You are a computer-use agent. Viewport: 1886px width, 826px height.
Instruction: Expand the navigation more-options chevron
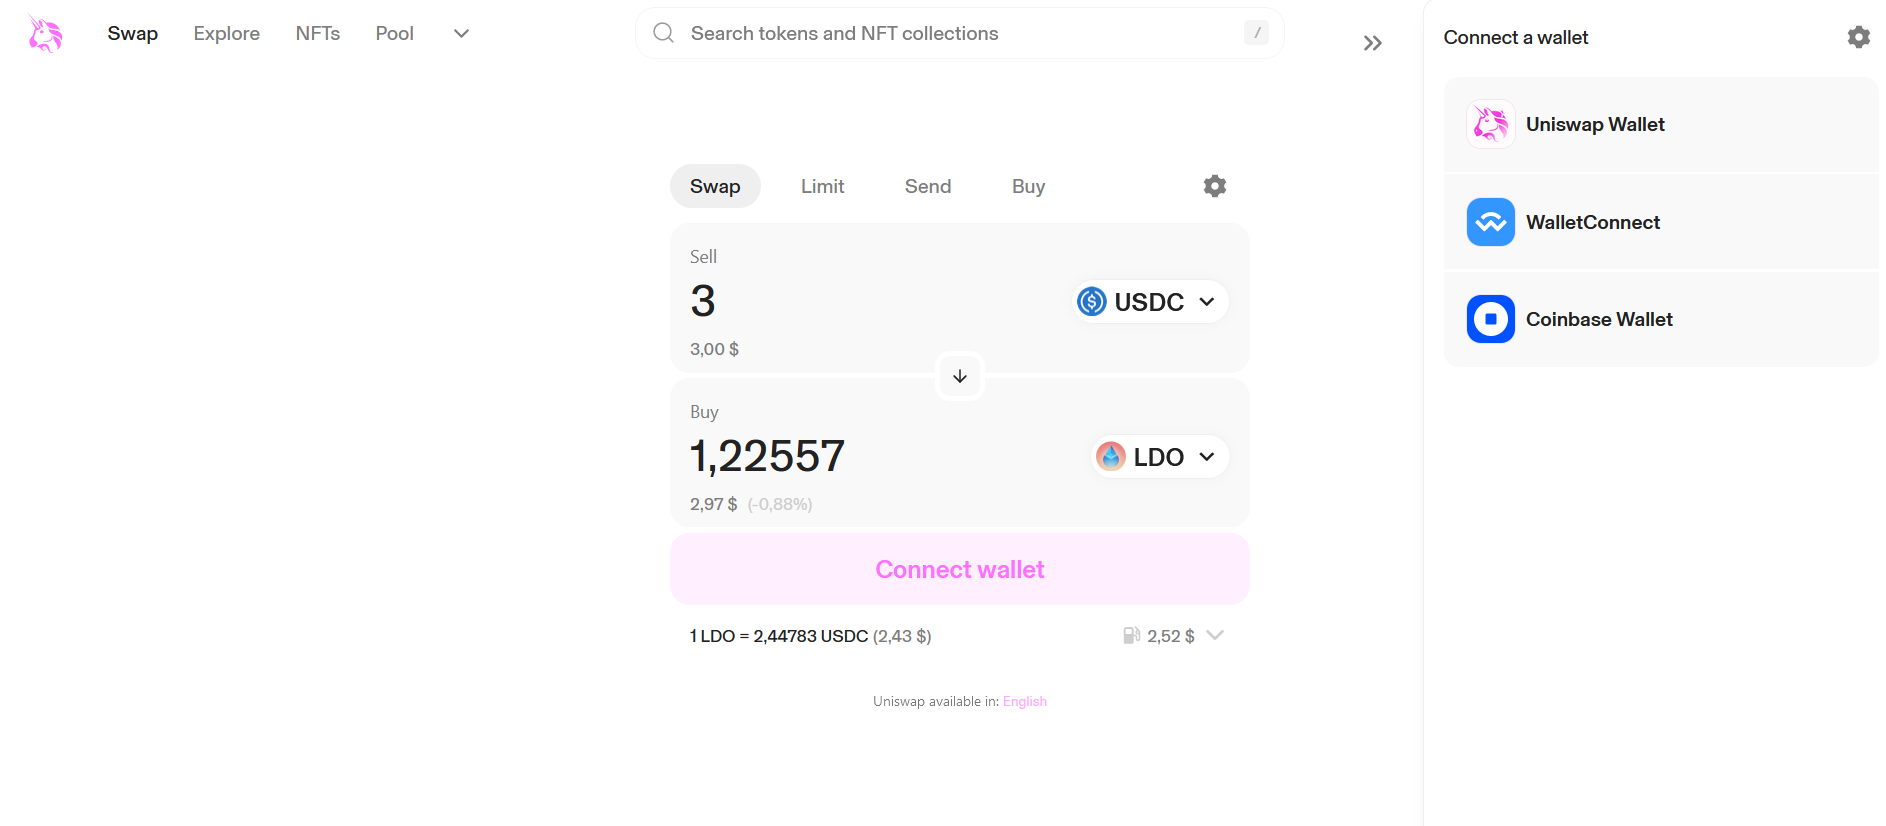461,34
